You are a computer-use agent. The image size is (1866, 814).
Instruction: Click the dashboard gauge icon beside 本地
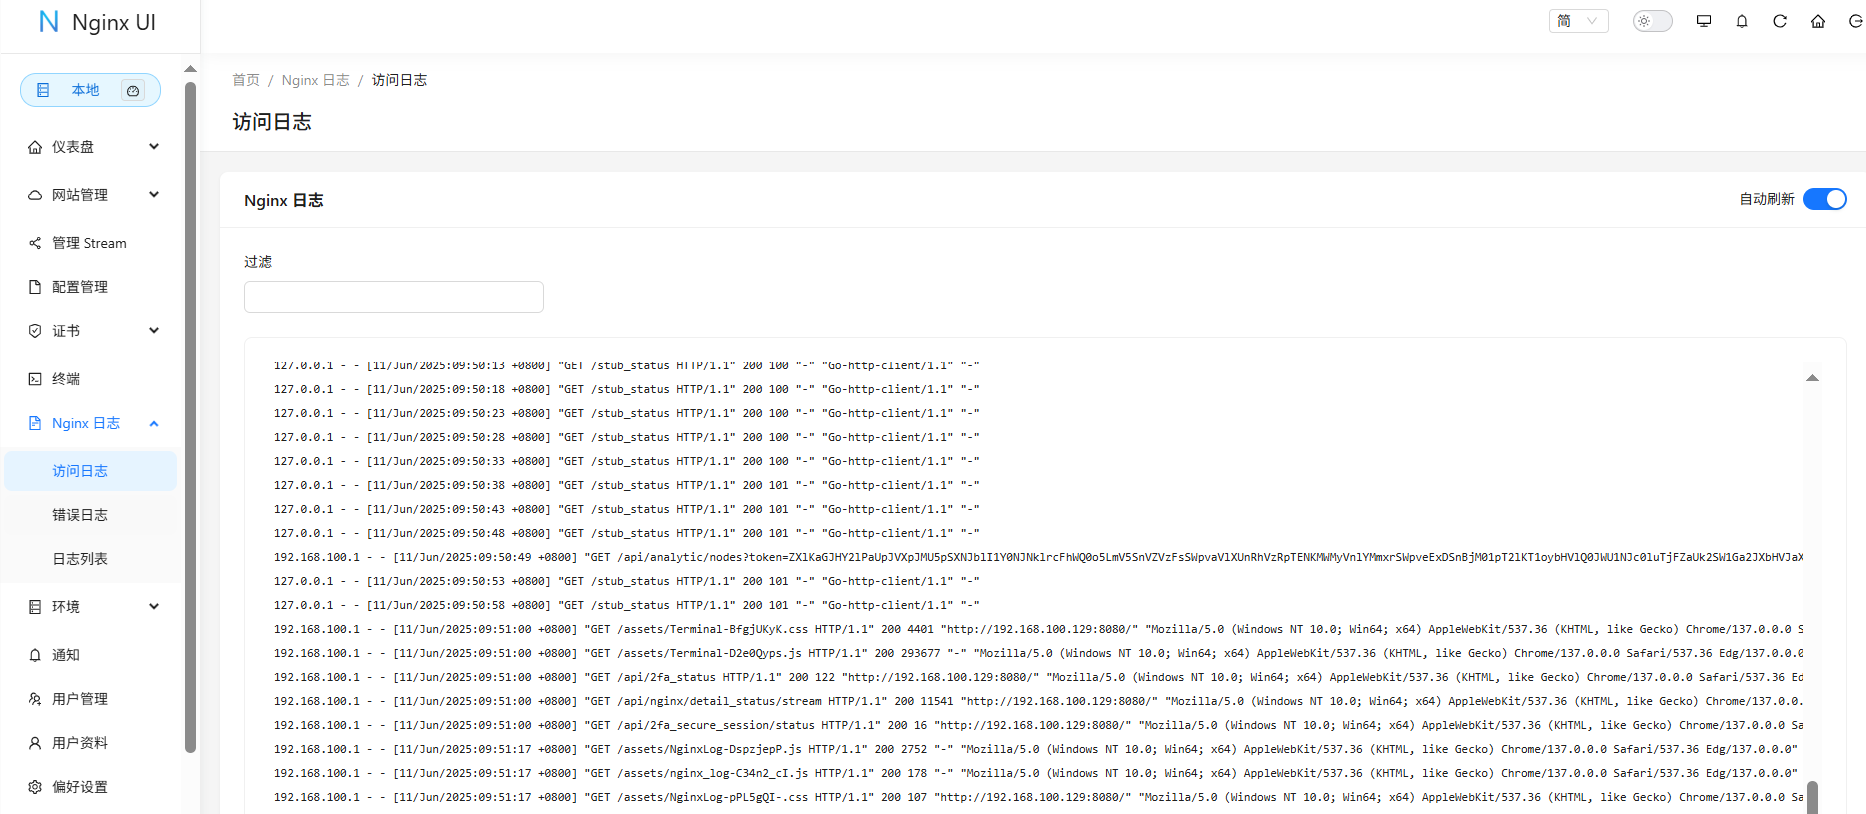pos(133,90)
